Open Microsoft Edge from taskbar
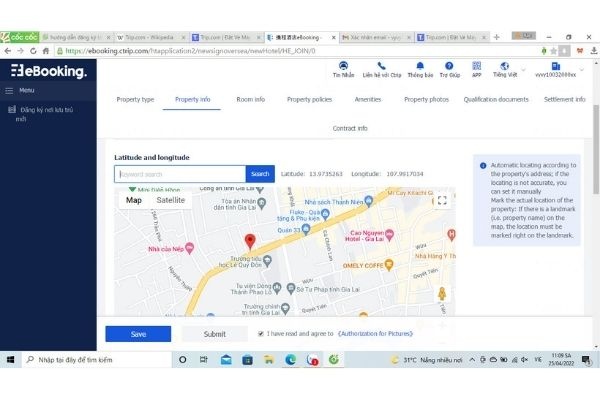This screenshot has width=600, height=400. coord(290,360)
